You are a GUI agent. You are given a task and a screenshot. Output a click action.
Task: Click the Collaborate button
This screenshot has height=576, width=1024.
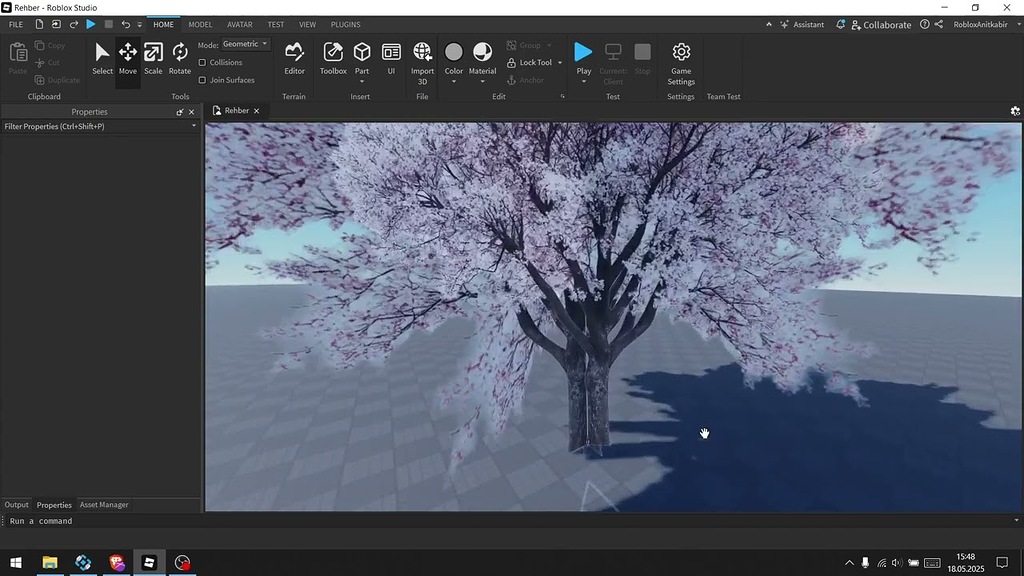click(x=884, y=24)
